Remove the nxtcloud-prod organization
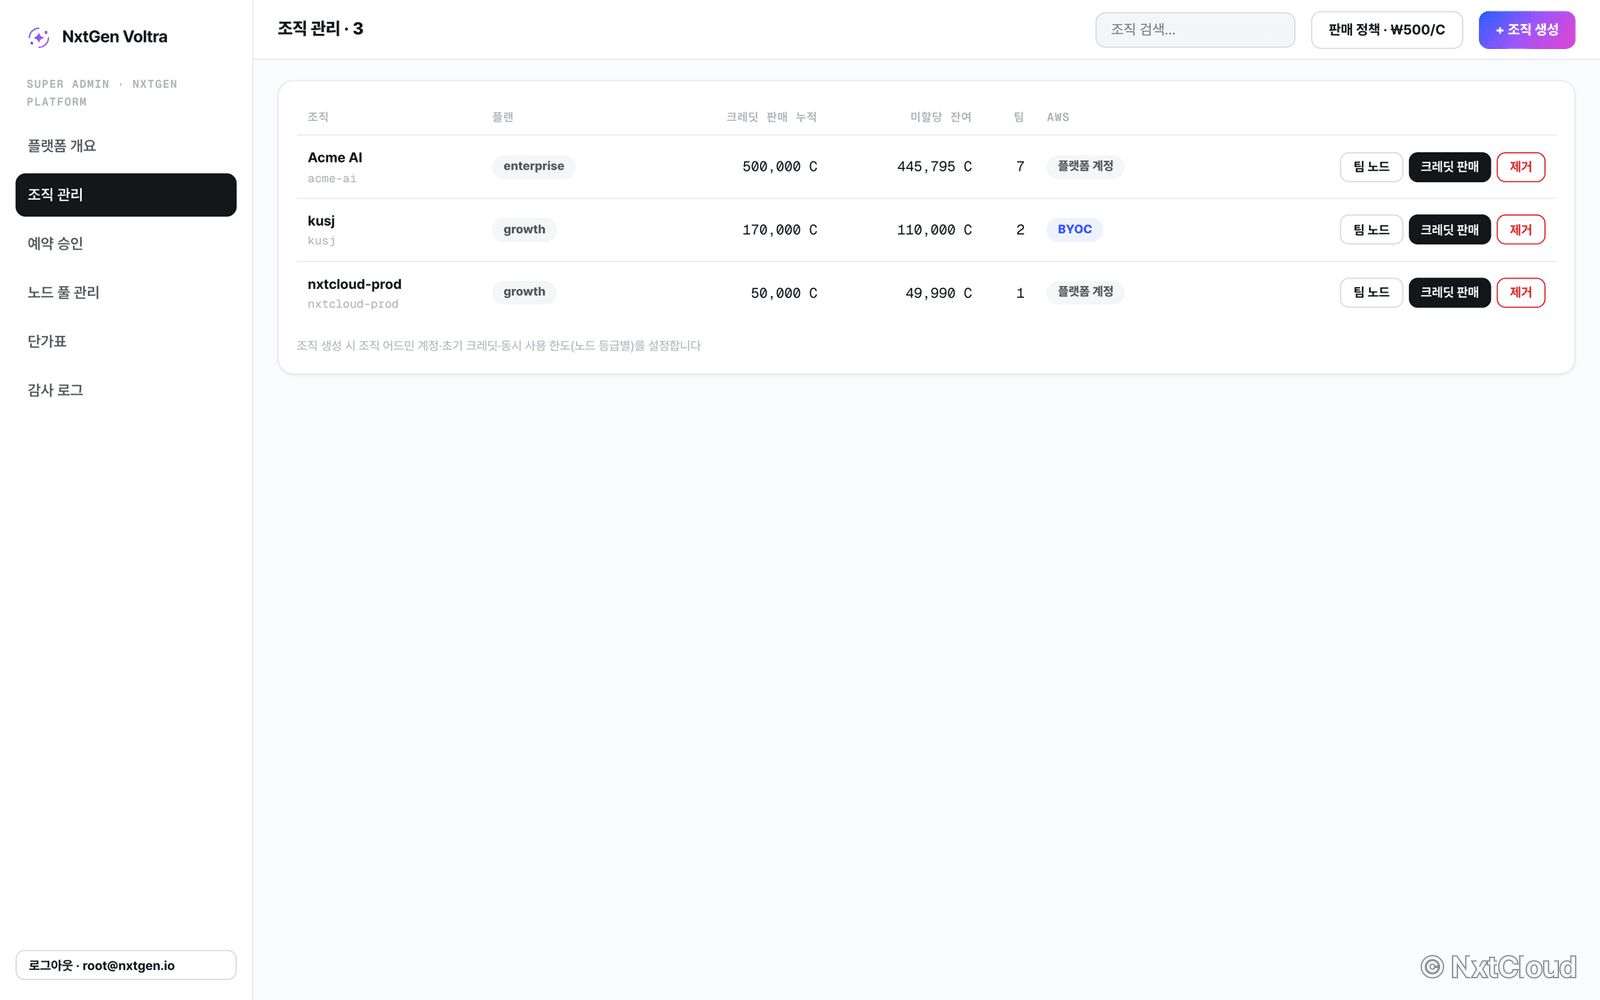1600x1000 pixels. pos(1521,293)
